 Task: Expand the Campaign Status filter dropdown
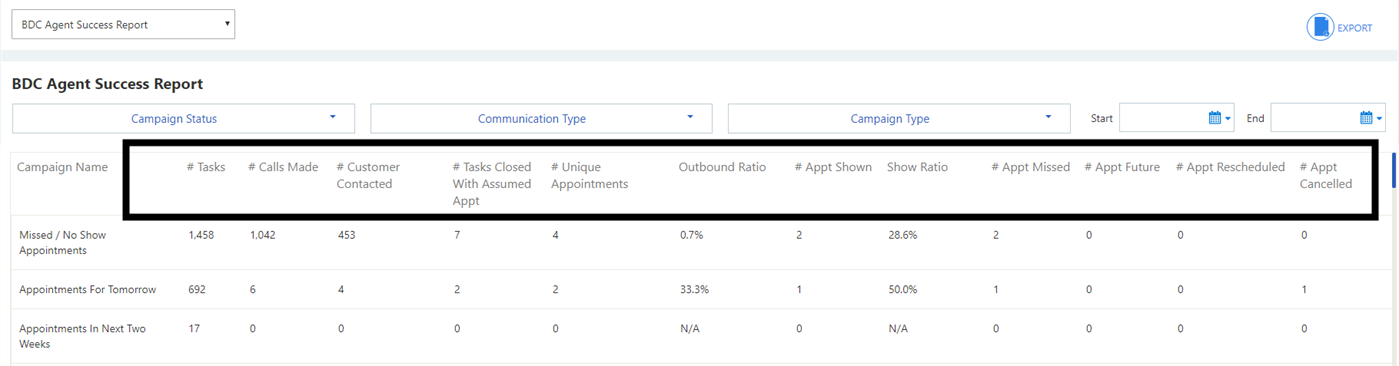click(183, 118)
